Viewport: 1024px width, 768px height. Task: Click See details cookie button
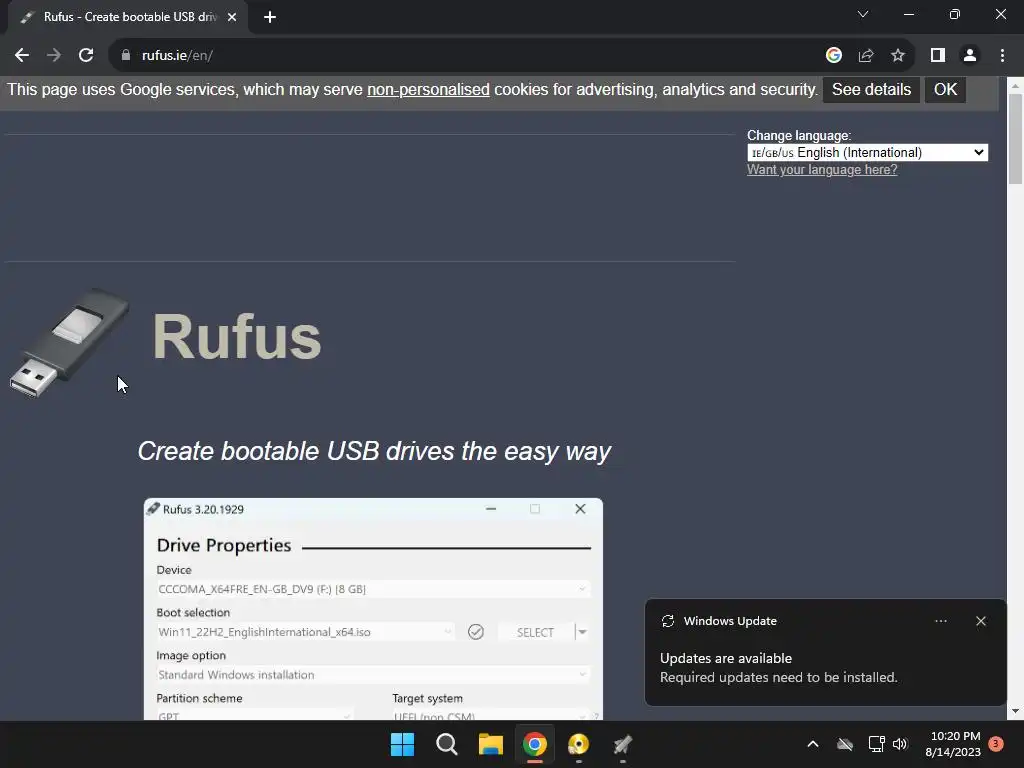click(x=871, y=89)
